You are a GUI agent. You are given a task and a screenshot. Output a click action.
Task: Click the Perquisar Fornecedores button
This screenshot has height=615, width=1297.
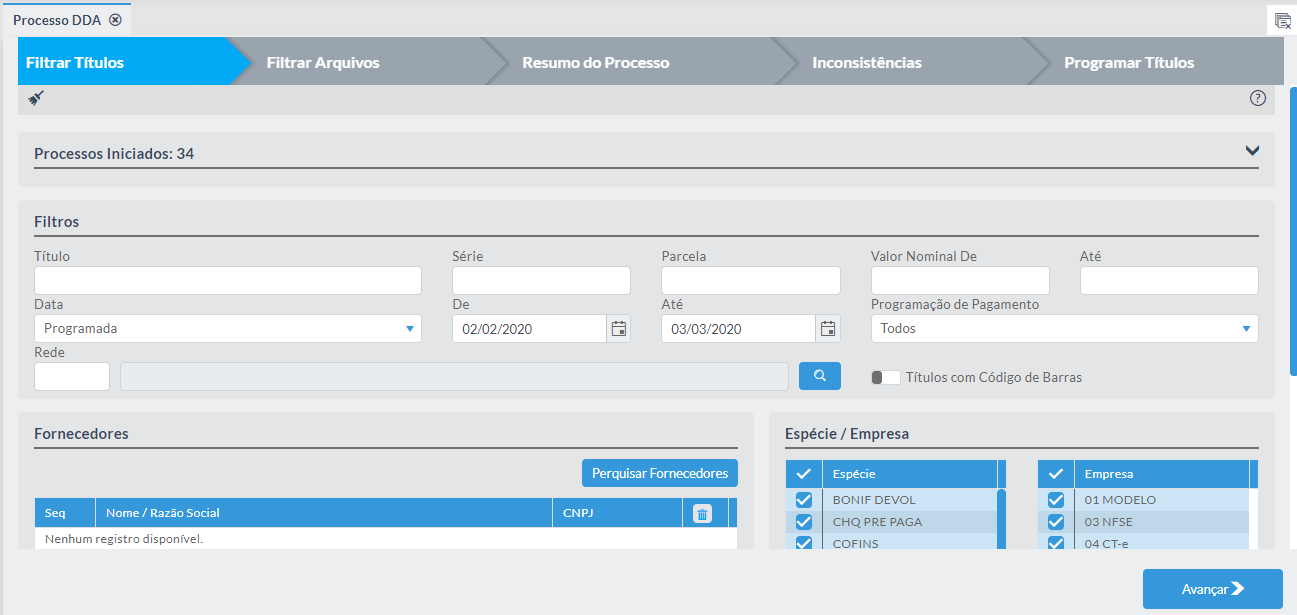pos(659,473)
